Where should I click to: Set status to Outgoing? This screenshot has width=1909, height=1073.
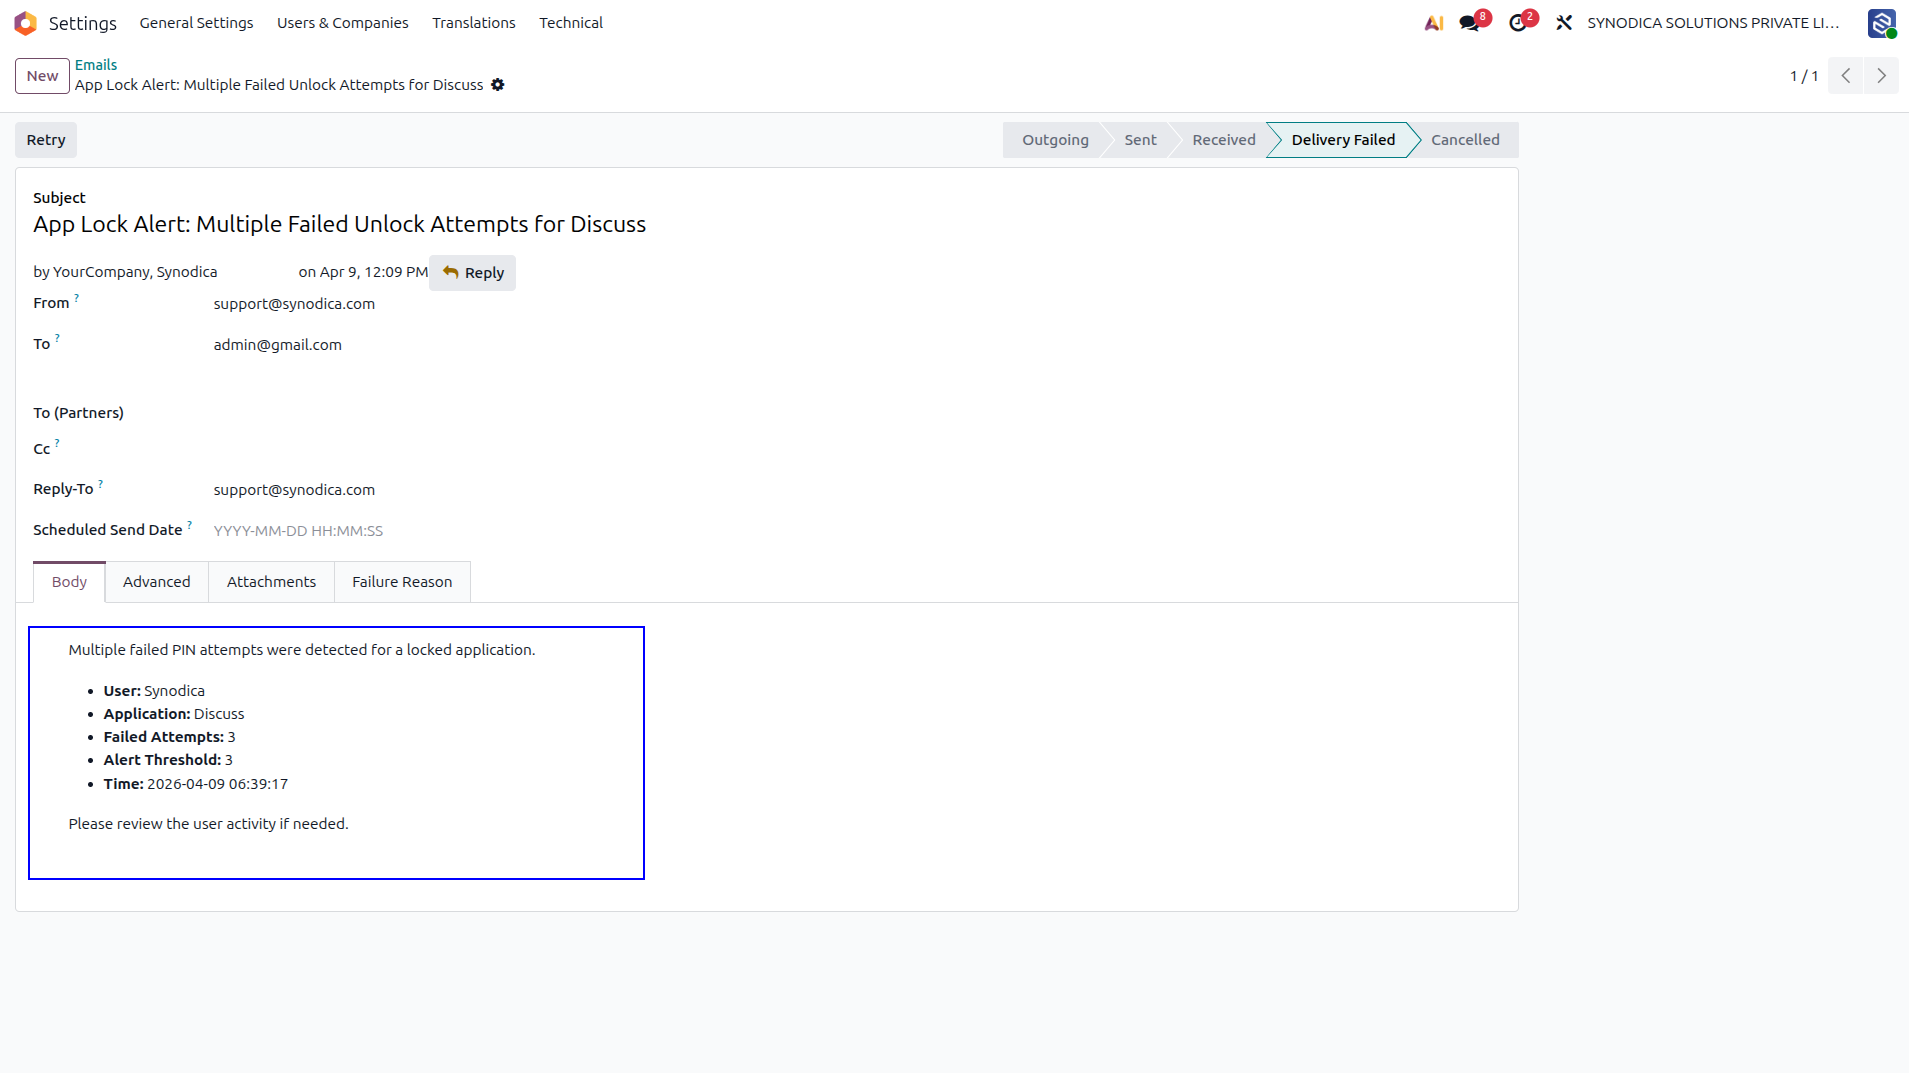pos(1055,140)
